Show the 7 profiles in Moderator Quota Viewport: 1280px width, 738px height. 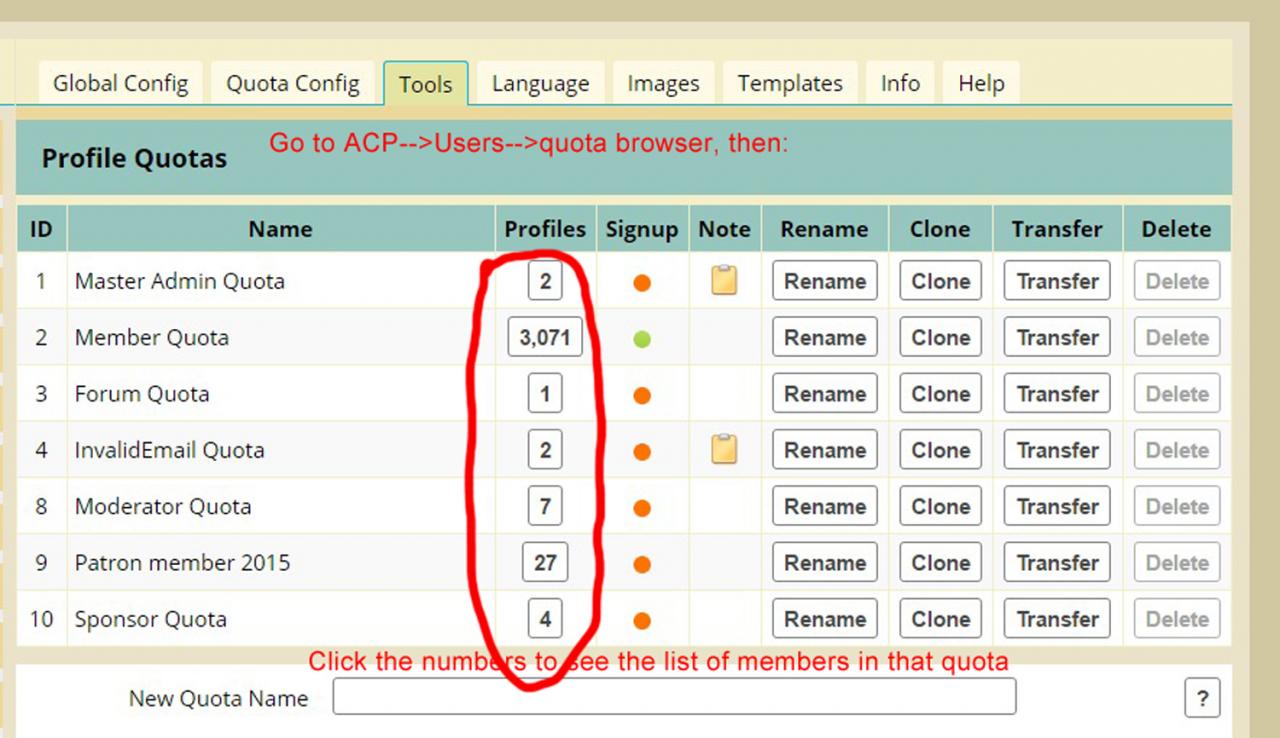[545, 507]
